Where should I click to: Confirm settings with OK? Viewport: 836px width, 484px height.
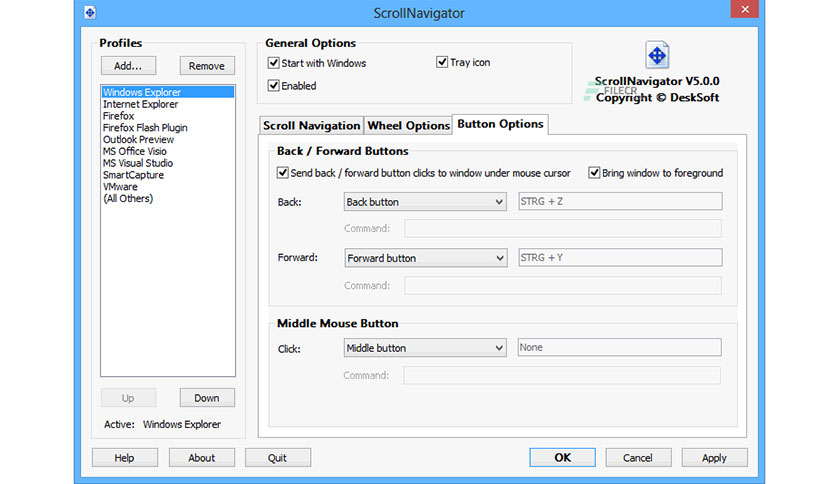coord(562,457)
